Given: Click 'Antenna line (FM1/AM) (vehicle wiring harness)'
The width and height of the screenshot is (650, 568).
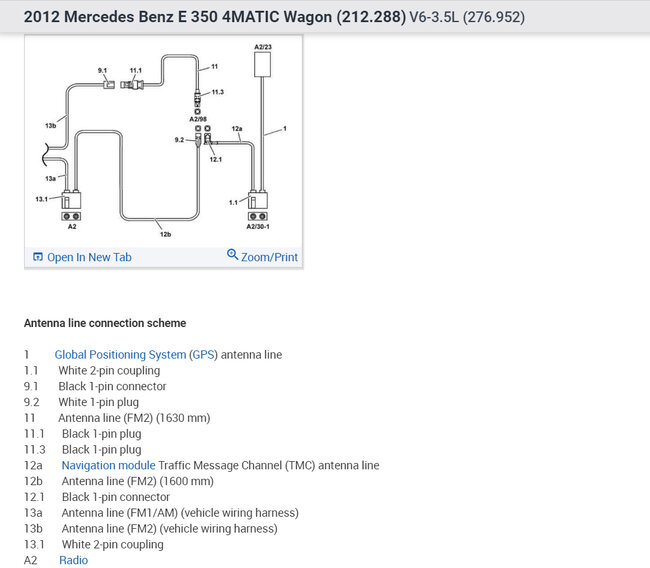Looking at the screenshot, I should 180,513.
